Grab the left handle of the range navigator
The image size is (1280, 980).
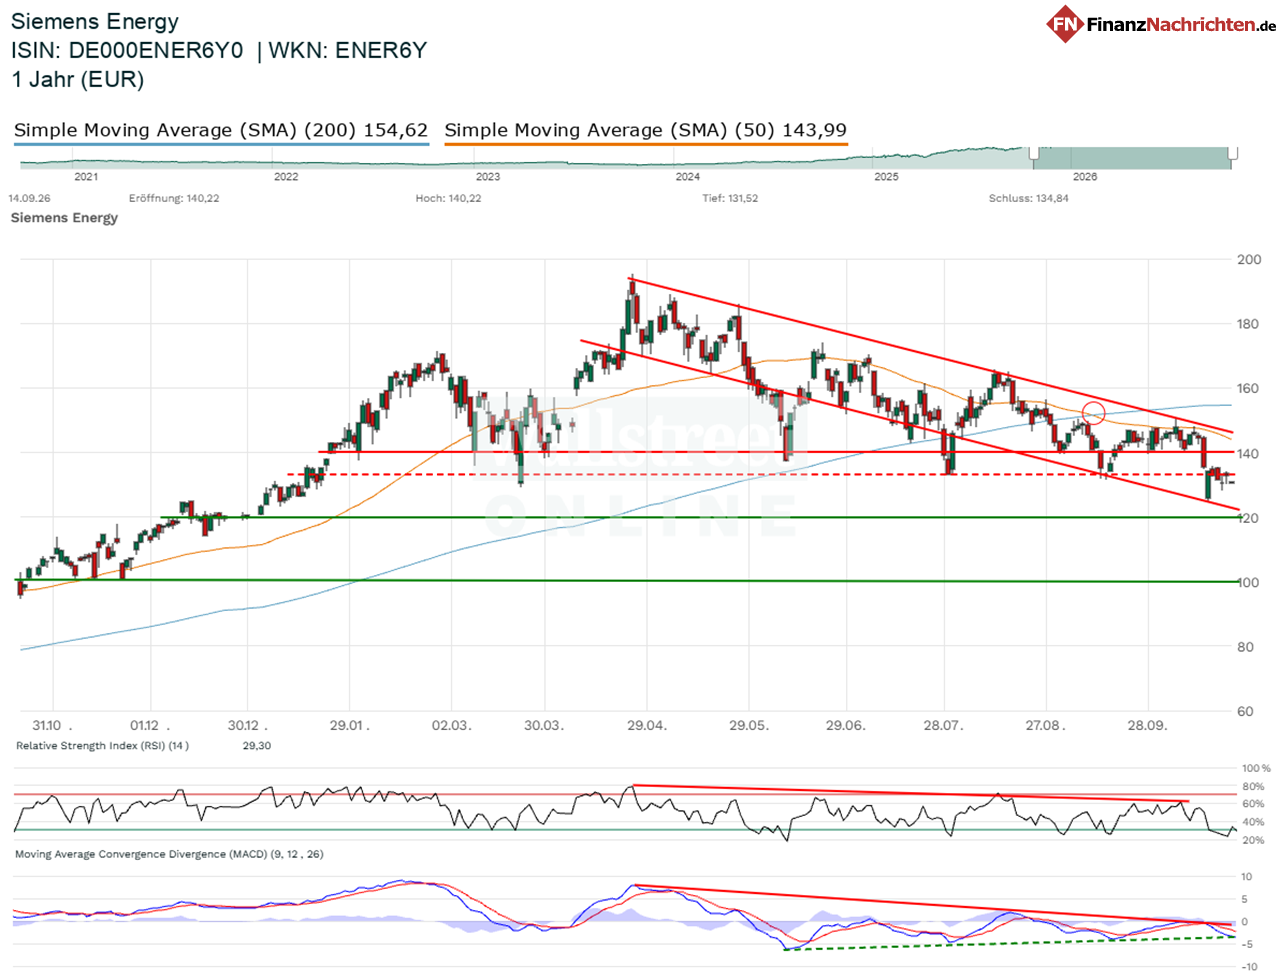tap(1034, 153)
